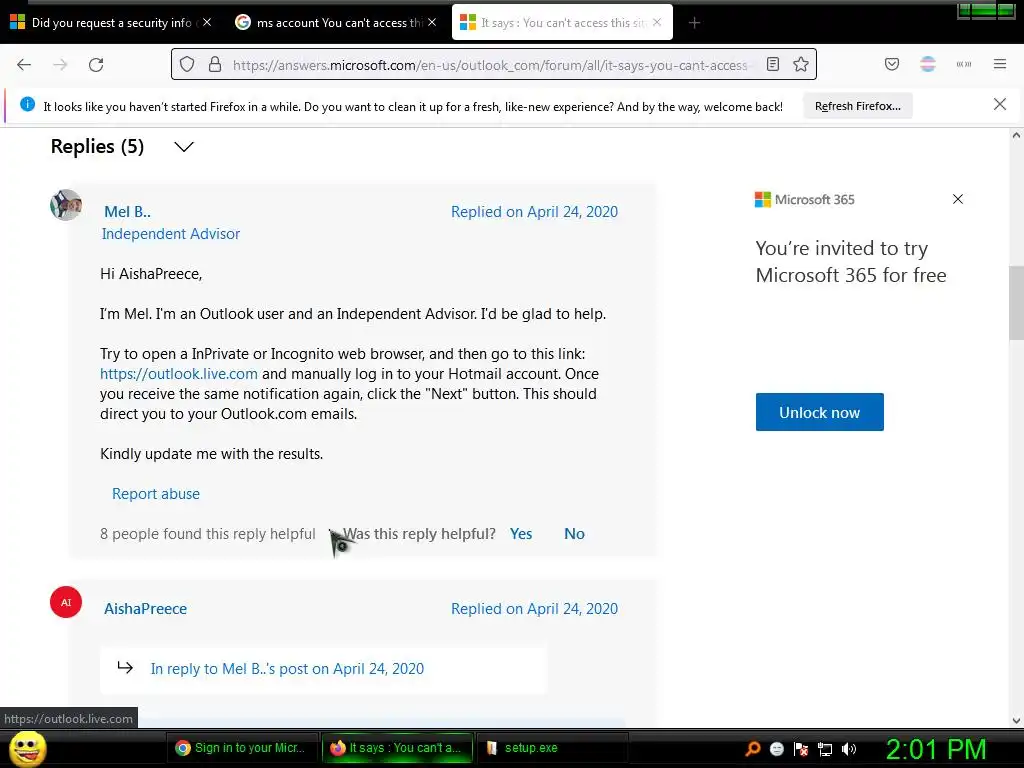
Task: Open 'In reply to Mel B..'s post' link
Action: pos(287,669)
